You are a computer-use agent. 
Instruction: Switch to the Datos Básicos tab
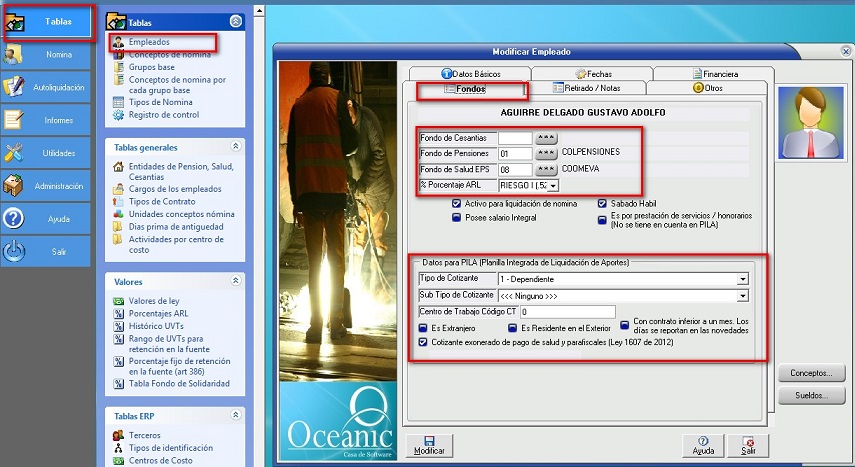click(x=470, y=73)
